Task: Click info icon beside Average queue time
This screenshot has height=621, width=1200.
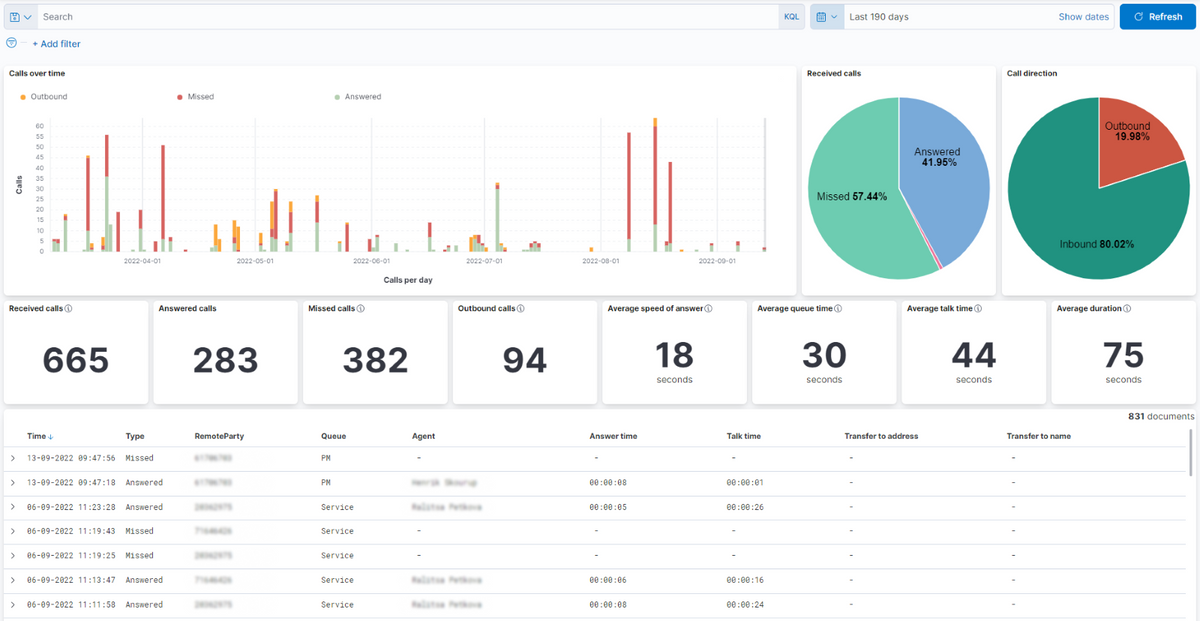Action: click(x=838, y=309)
